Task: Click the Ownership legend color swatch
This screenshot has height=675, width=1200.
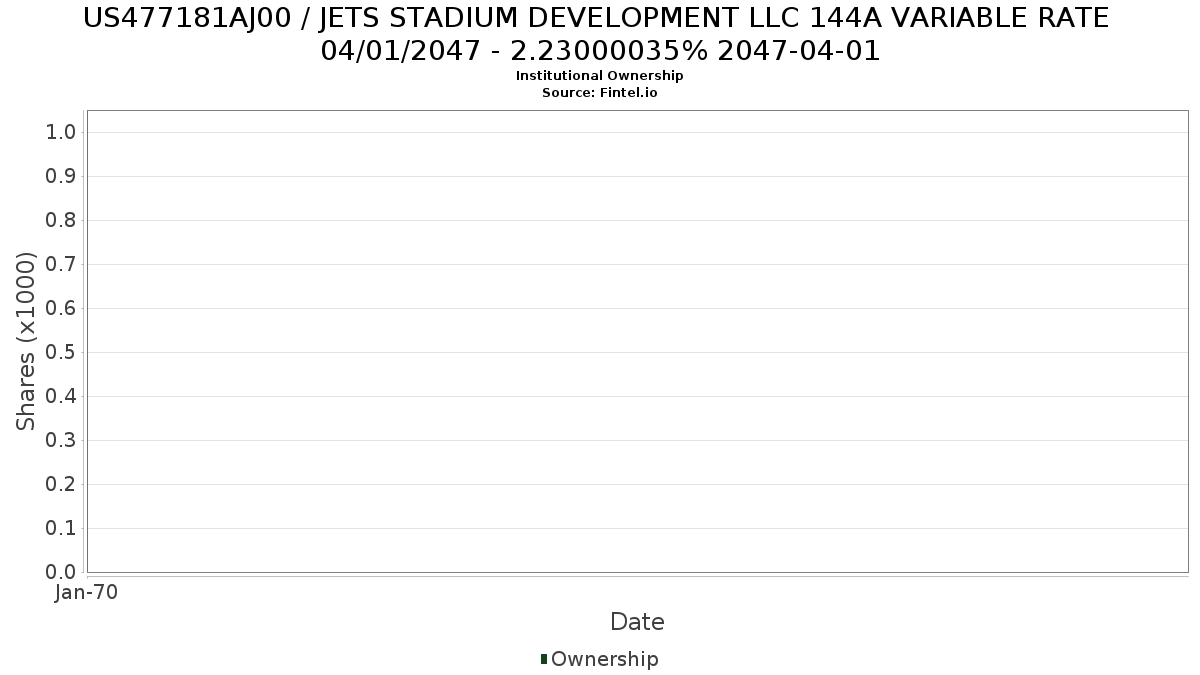Action: pos(544,659)
